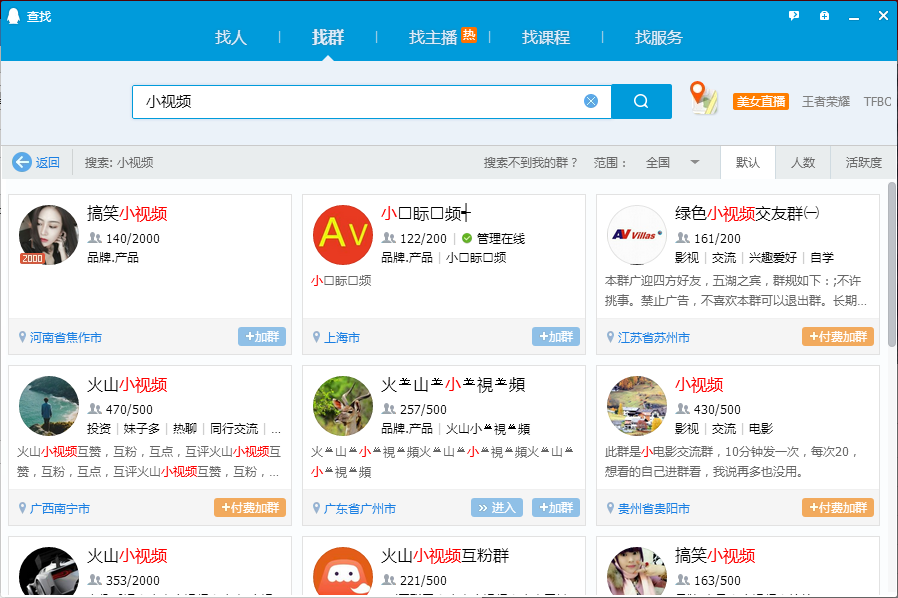This screenshot has width=898, height=598.
Task: Open the seaside avatar of the 470/500 group
Action: 49,406
